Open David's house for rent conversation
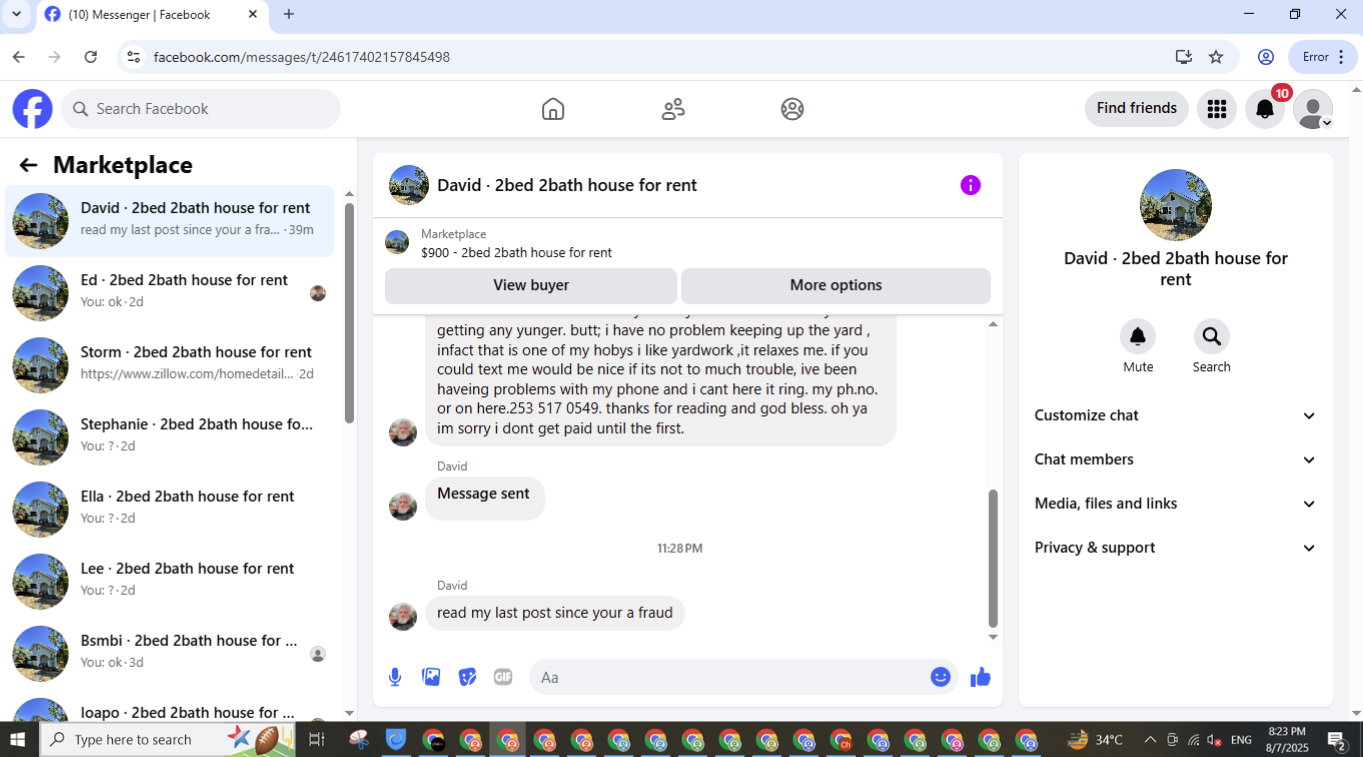Screen dimensions: 1363x757 coord(170,221)
